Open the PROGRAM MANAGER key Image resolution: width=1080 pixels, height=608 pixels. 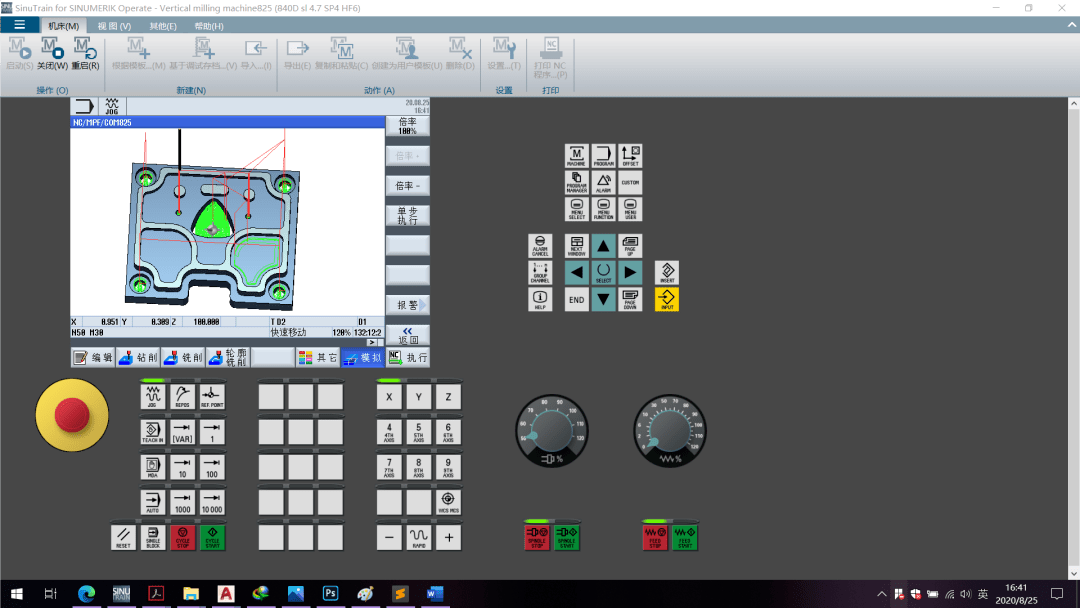[577, 183]
